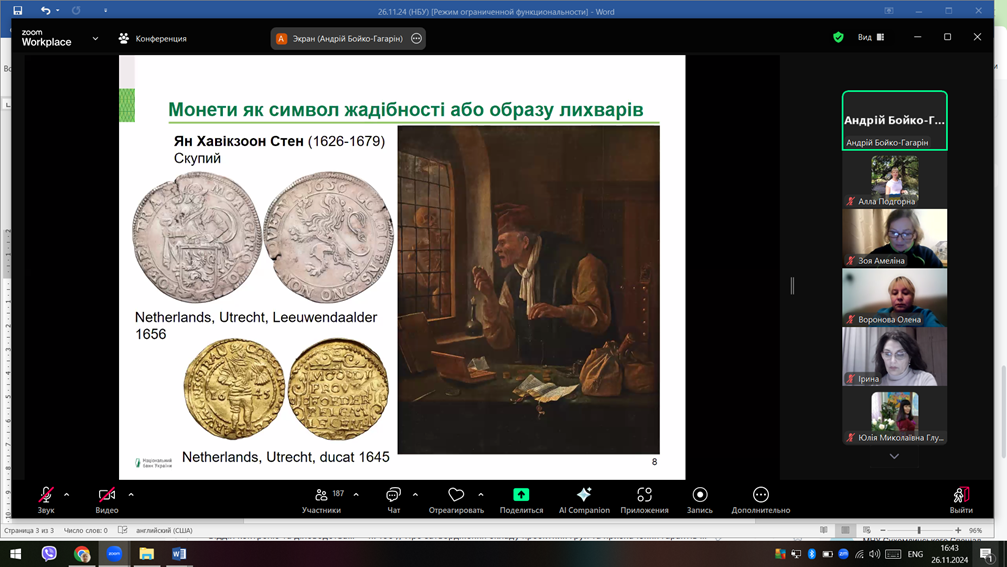The image size is (1007, 567).
Task: Click the green encryption shield icon
Action: 838,37
